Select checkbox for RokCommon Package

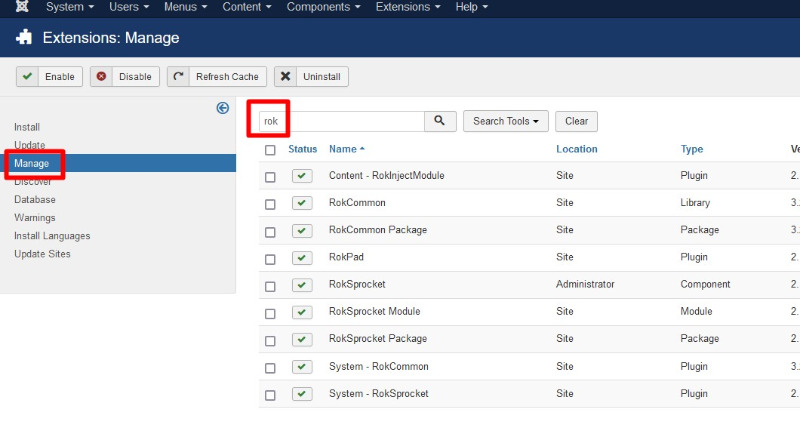coord(270,232)
